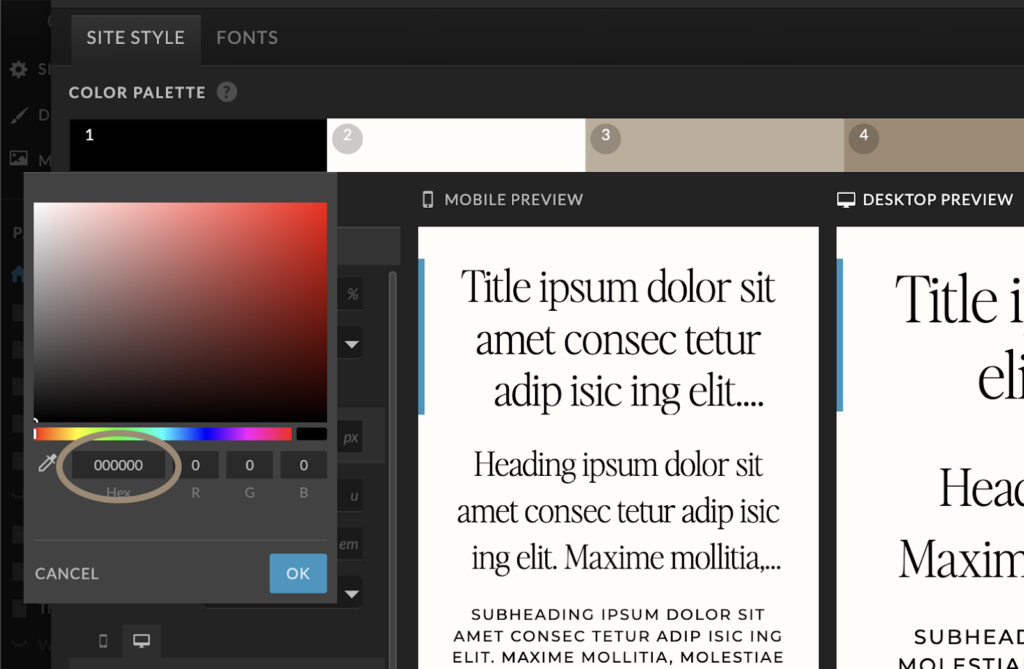Confirm color with the OK button
1024x669 pixels.
pos(298,574)
